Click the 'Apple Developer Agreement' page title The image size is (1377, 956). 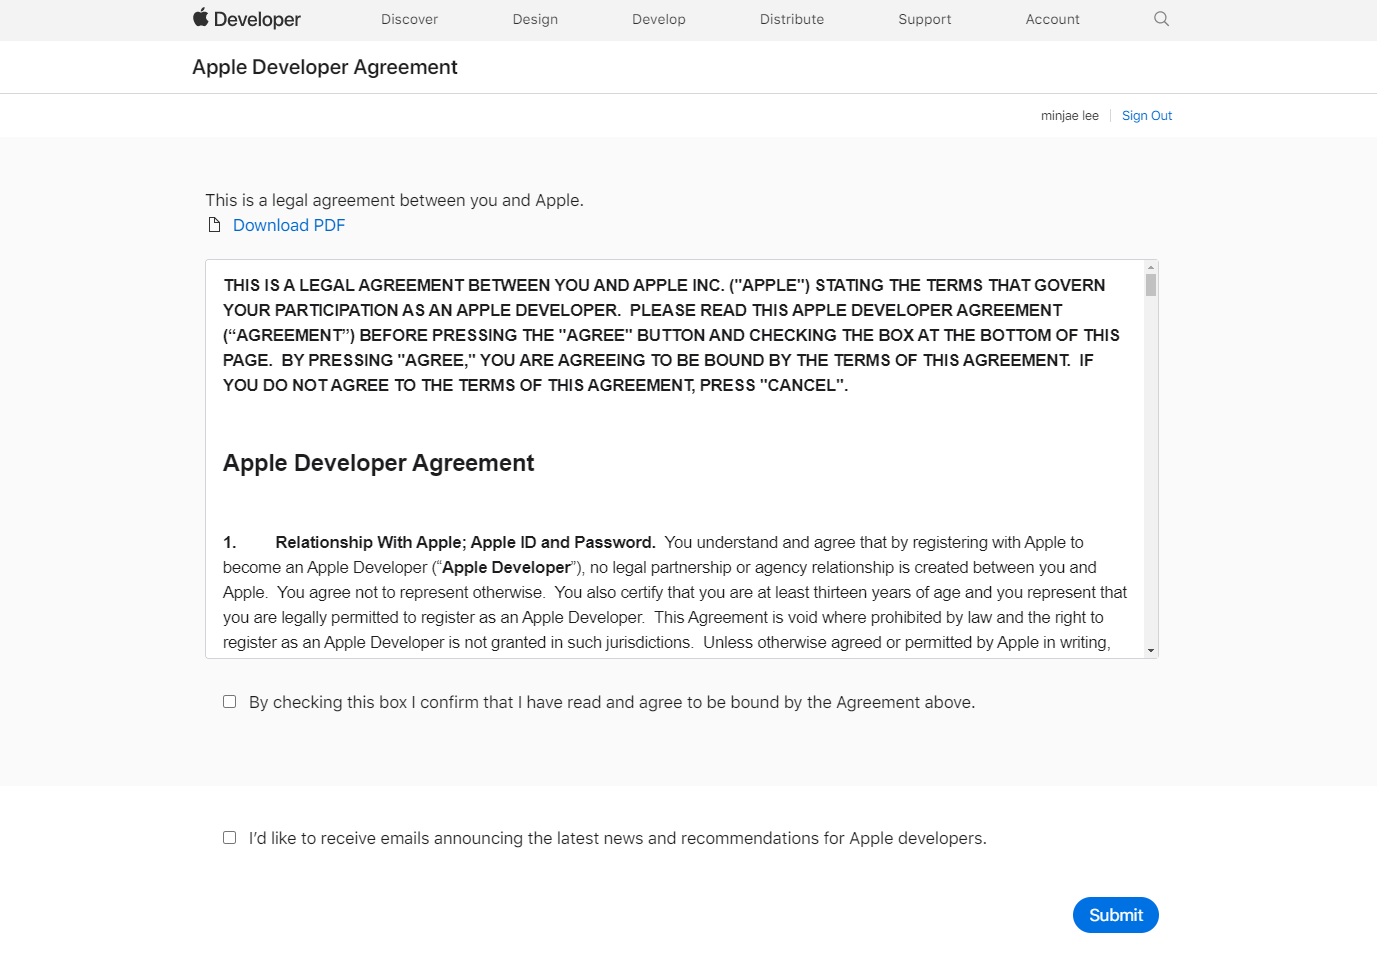[x=325, y=67]
